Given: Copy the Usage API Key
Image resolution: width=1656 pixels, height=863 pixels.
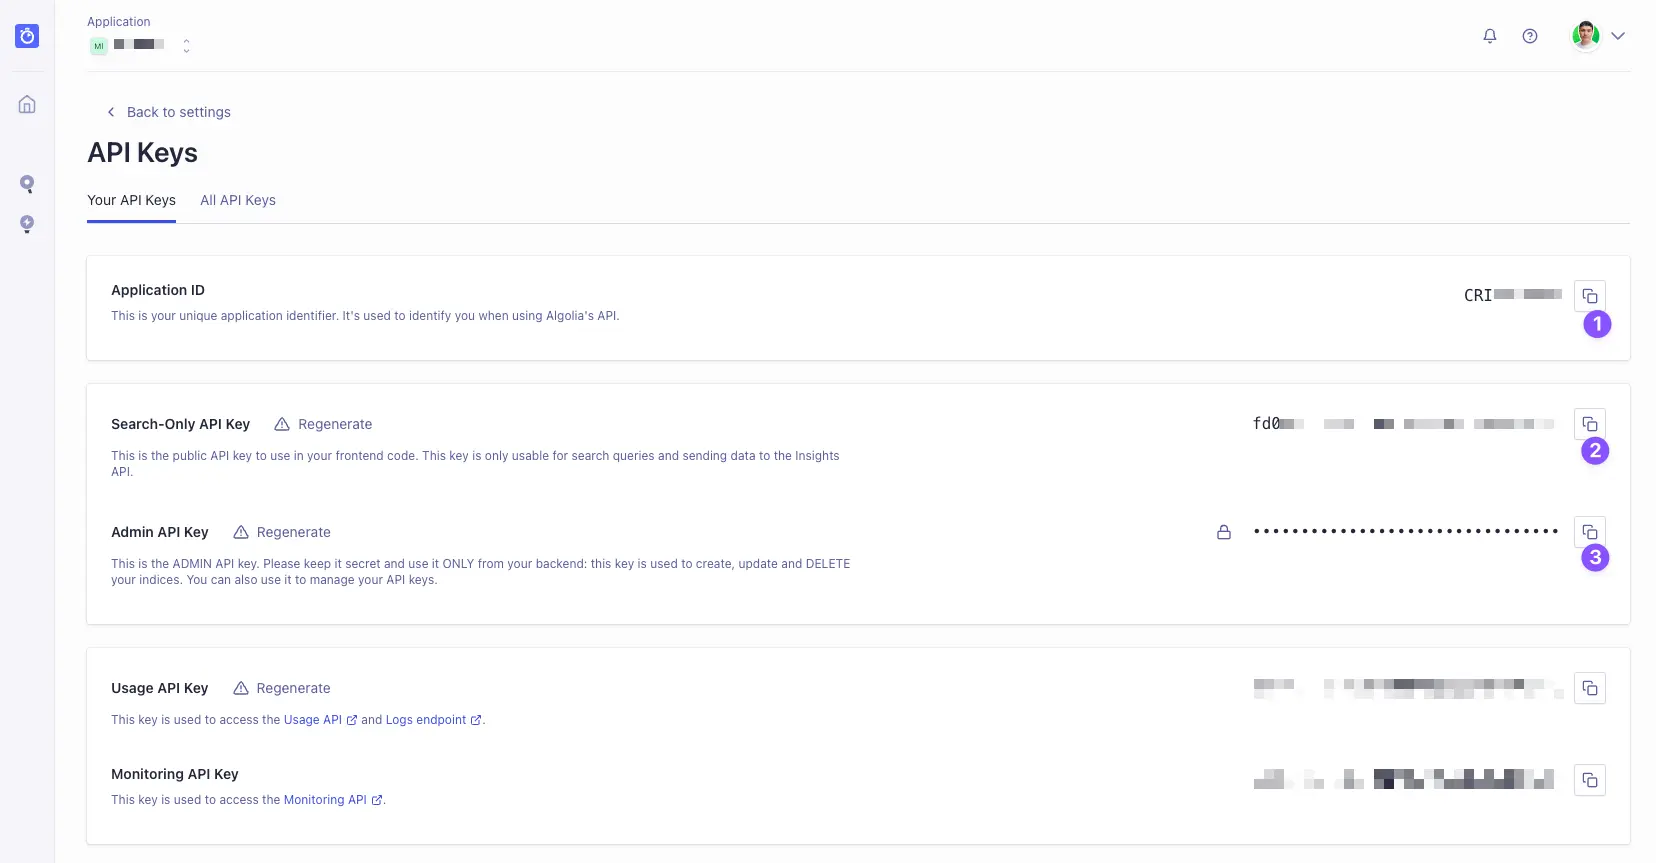Looking at the screenshot, I should click(x=1589, y=688).
